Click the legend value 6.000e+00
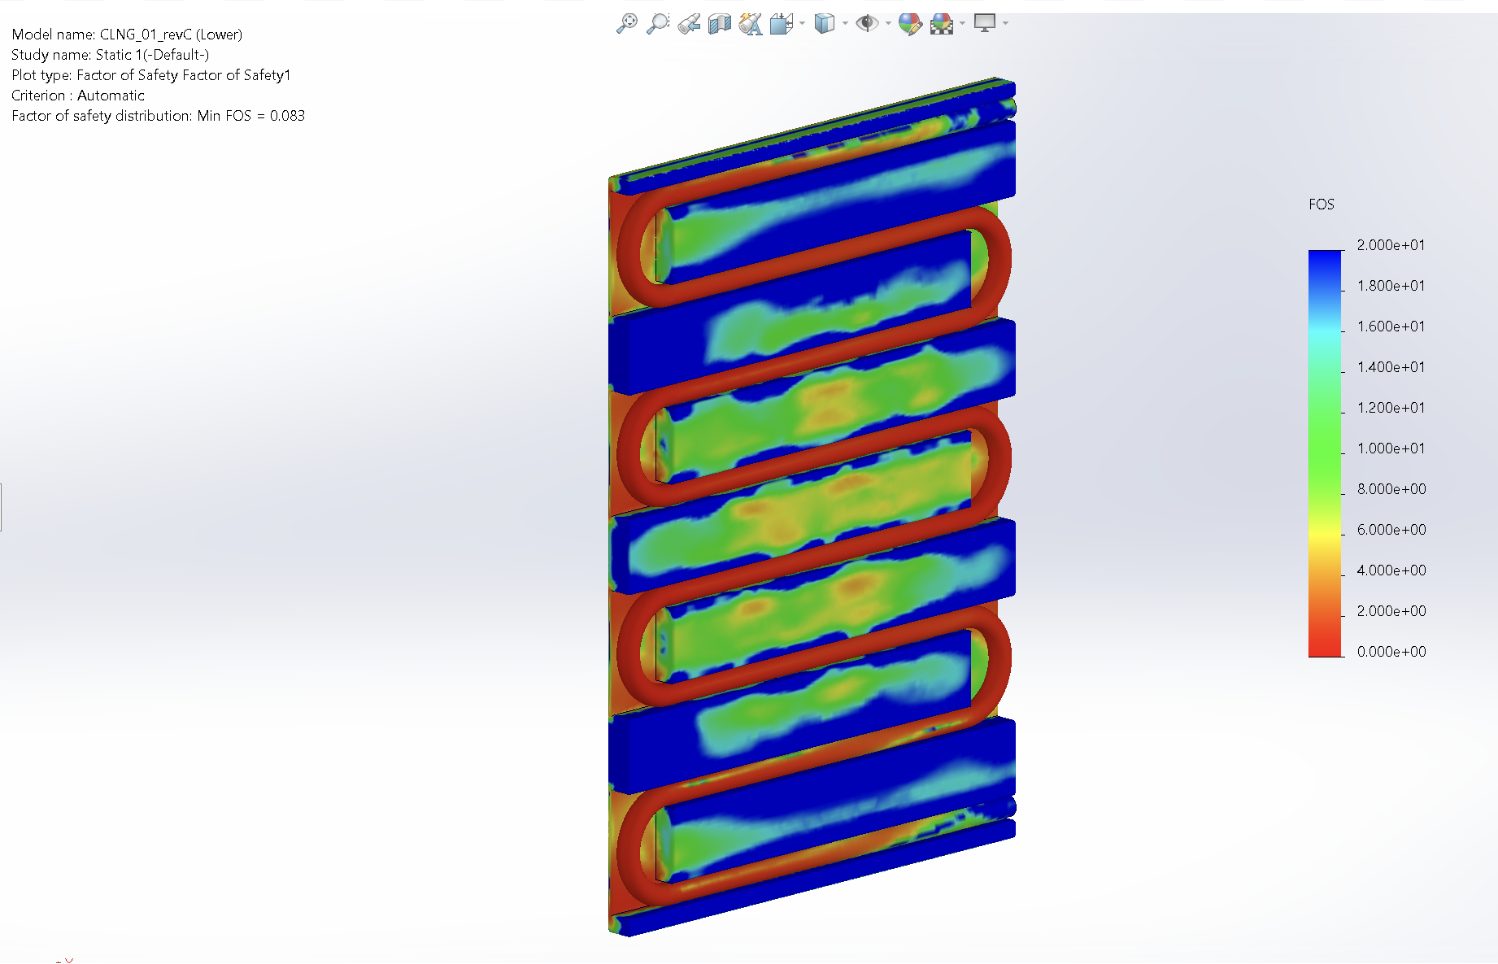Image resolution: width=1498 pixels, height=964 pixels. (1391, 530)
